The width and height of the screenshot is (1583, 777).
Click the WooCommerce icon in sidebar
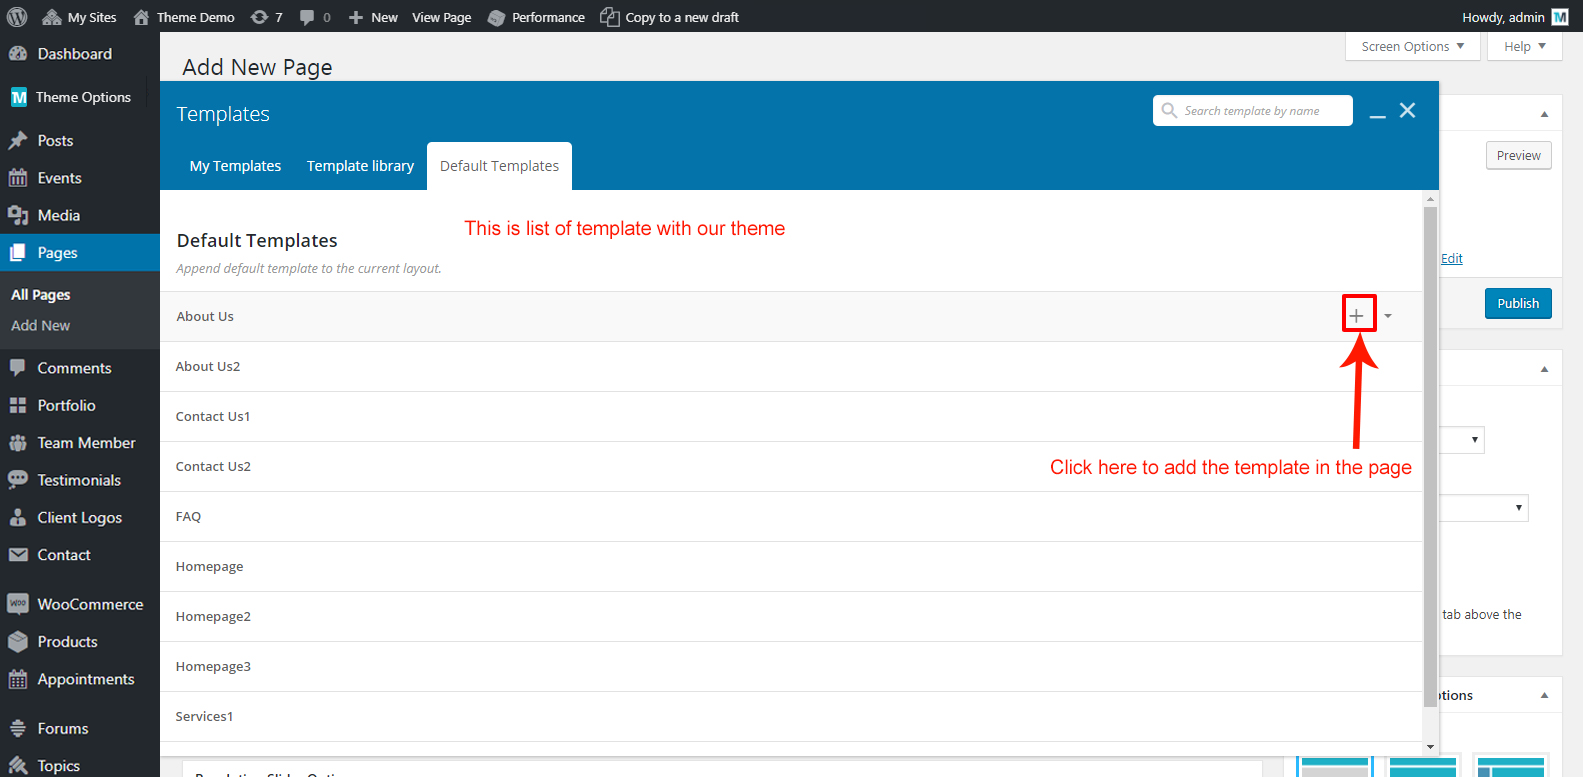pyautogui.click(x=18, y=604)
